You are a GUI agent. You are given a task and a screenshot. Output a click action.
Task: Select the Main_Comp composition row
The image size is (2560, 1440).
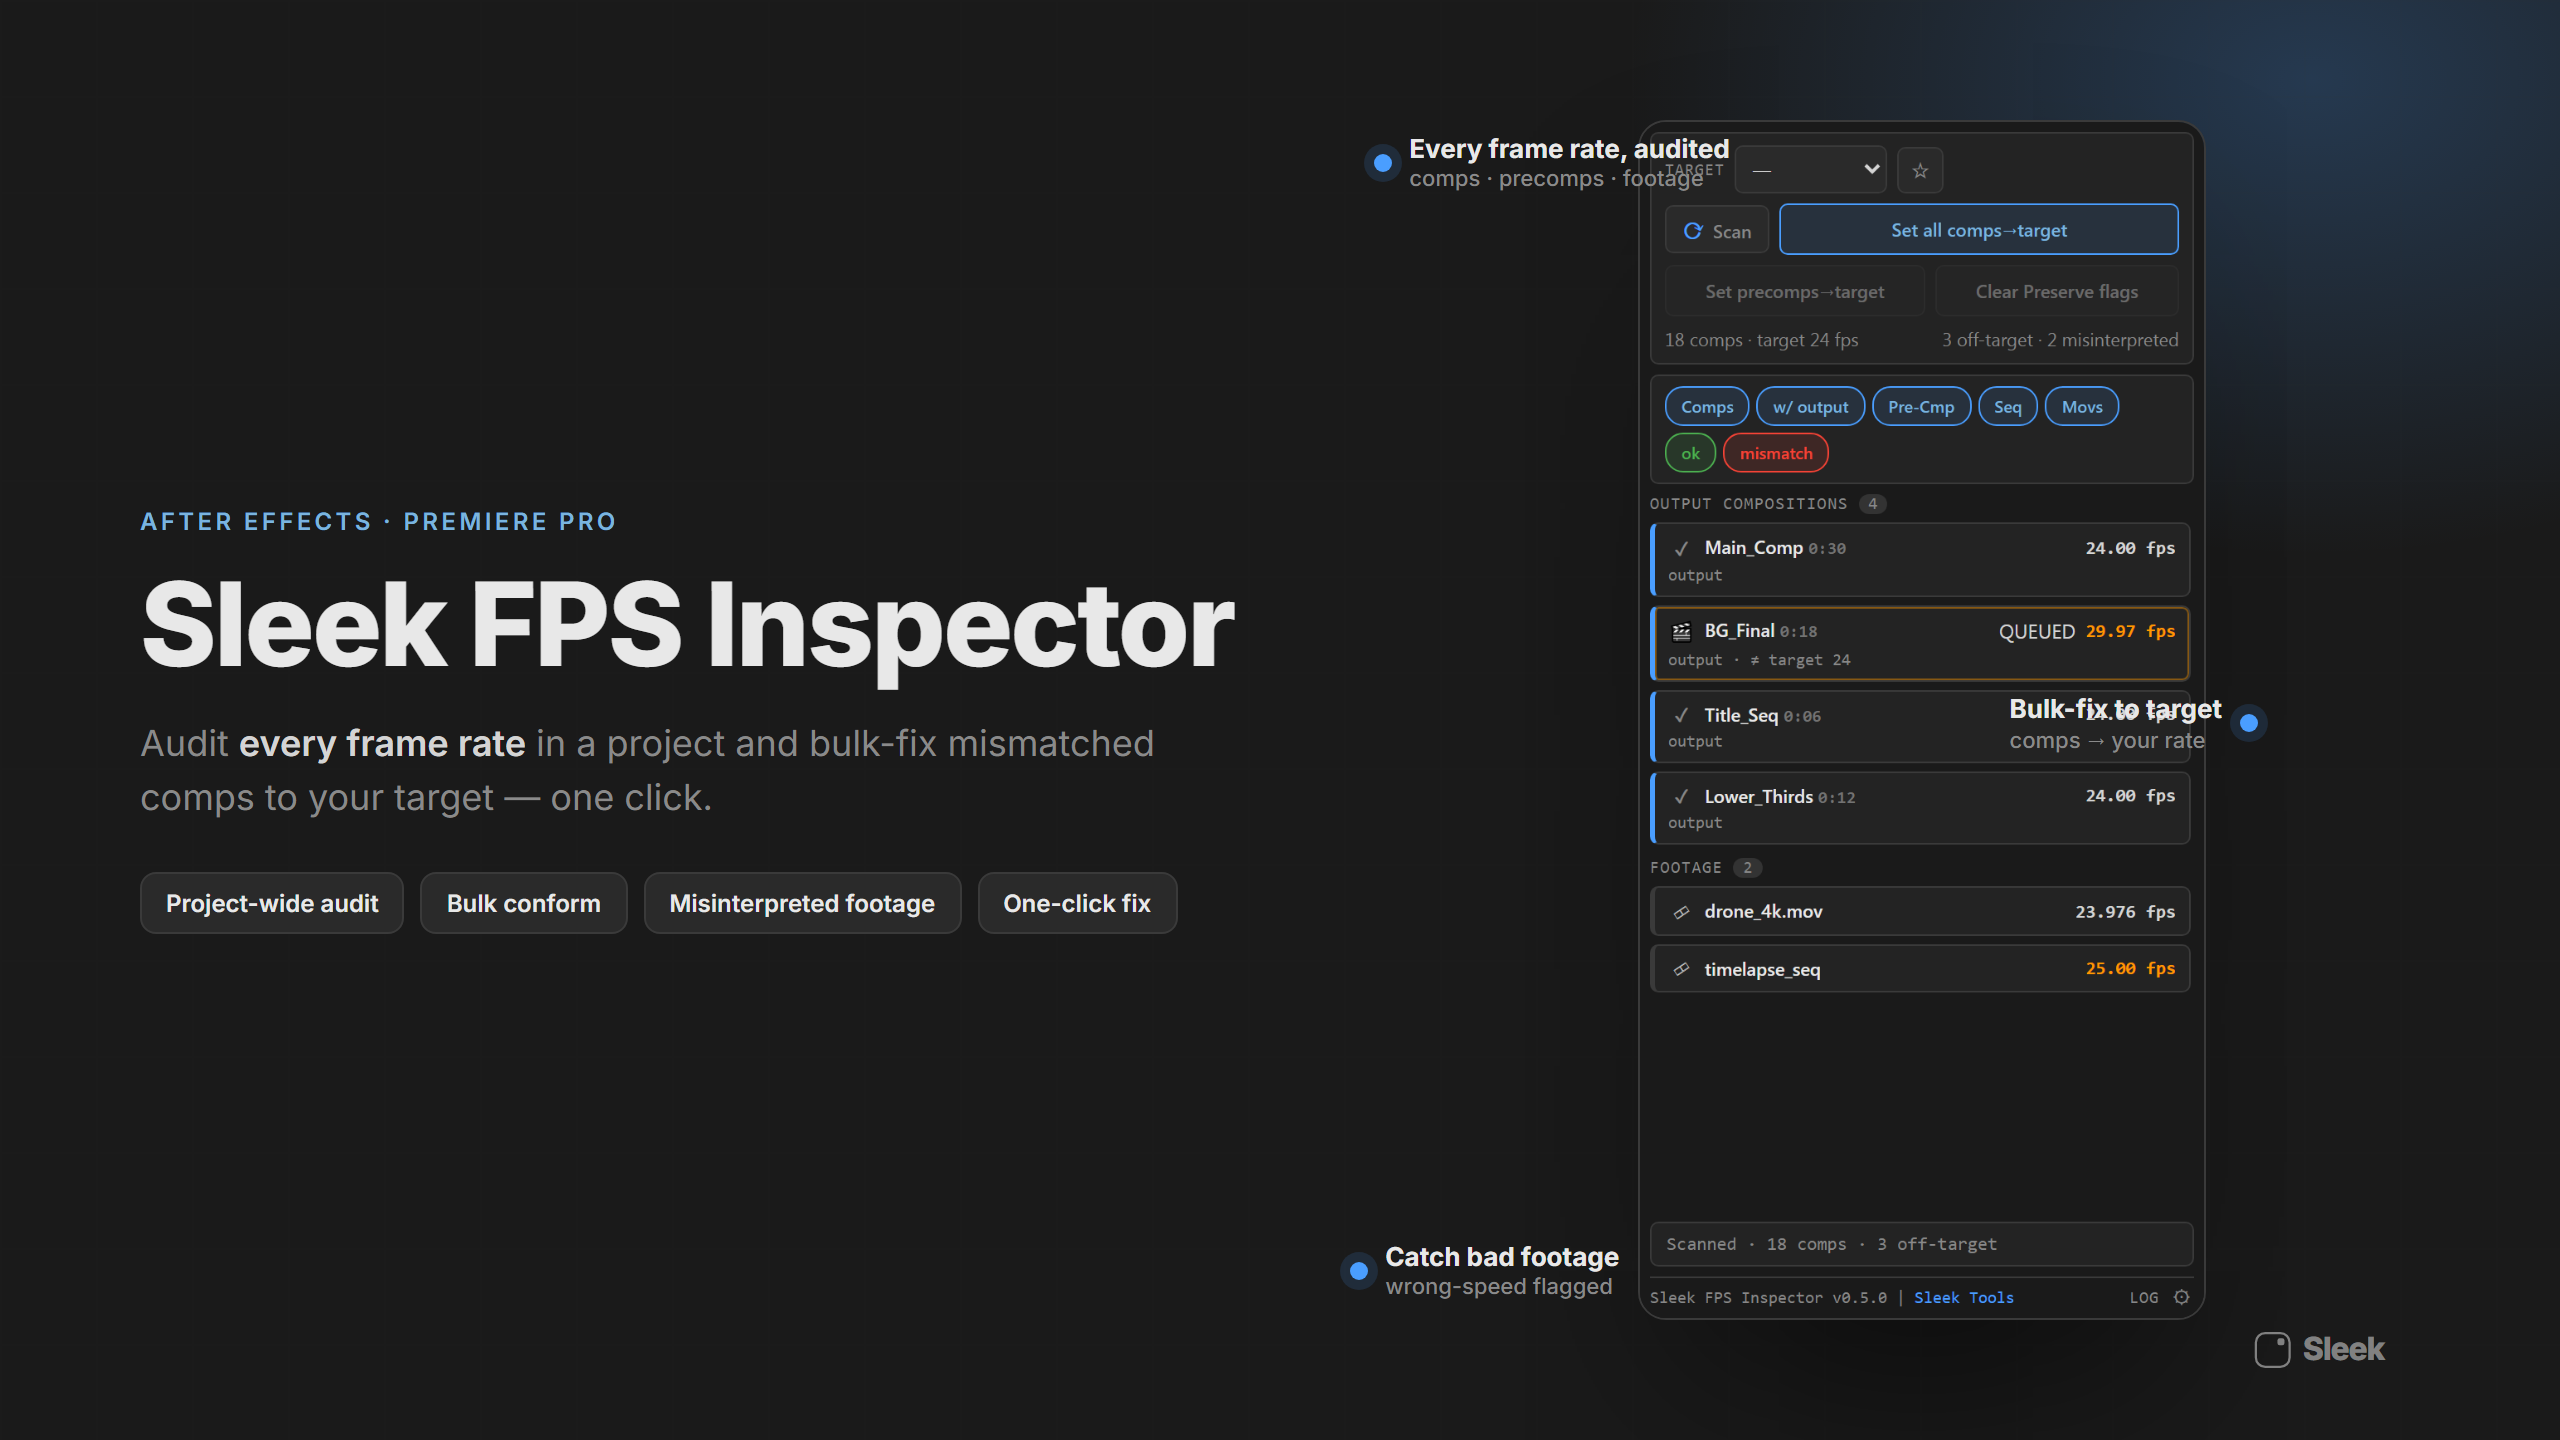tap(1920, 560)
